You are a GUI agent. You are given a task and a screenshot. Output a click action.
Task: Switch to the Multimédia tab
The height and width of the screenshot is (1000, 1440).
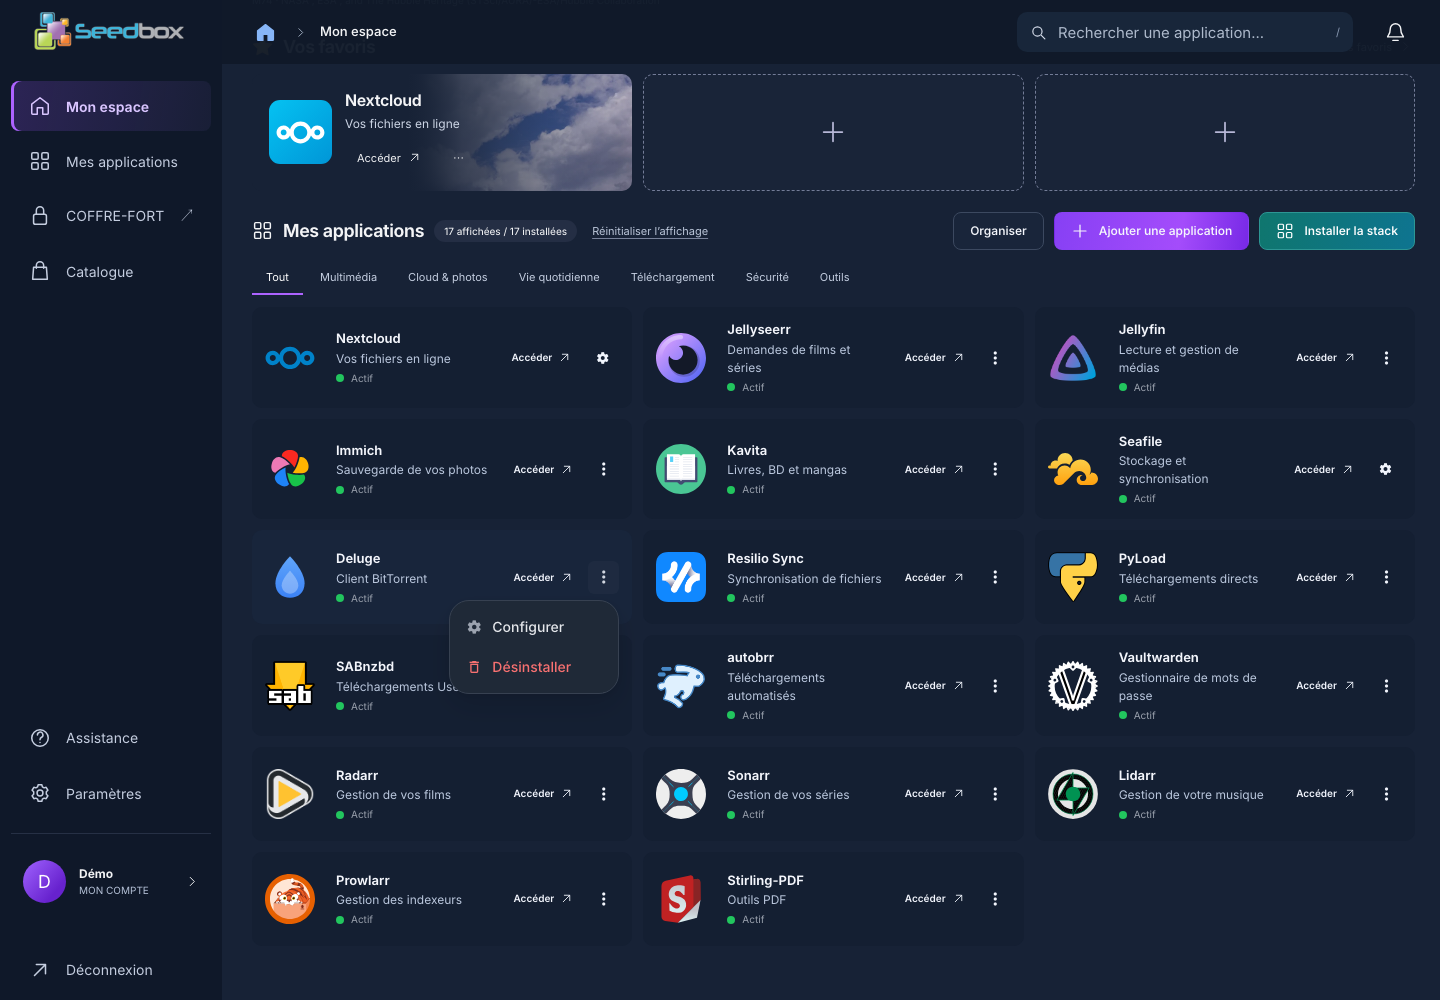coord(348,277)
